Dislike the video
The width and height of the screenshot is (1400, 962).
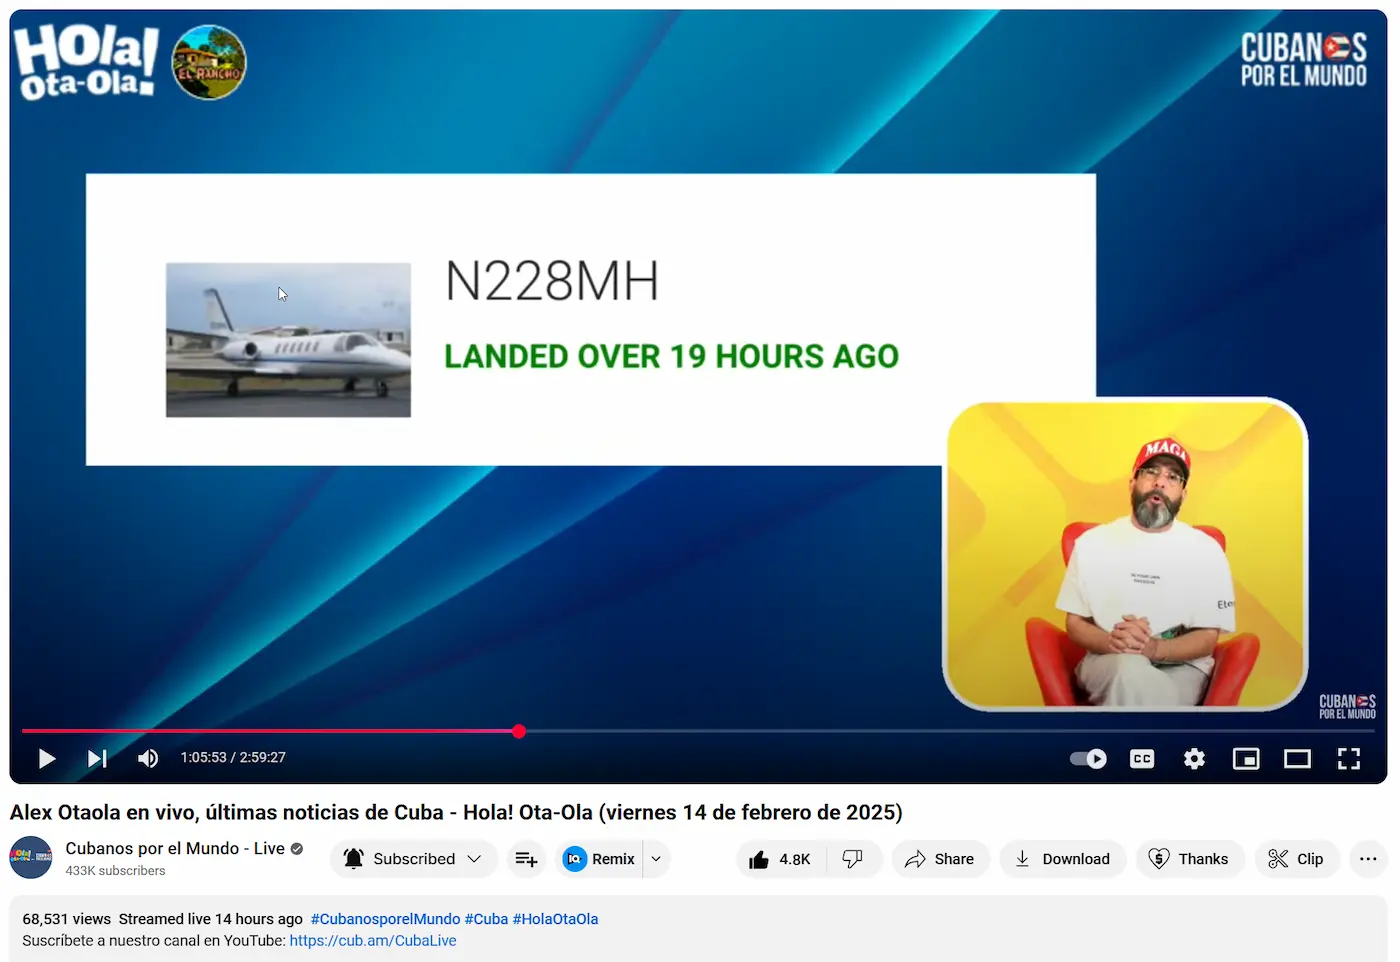coord(853,859)
